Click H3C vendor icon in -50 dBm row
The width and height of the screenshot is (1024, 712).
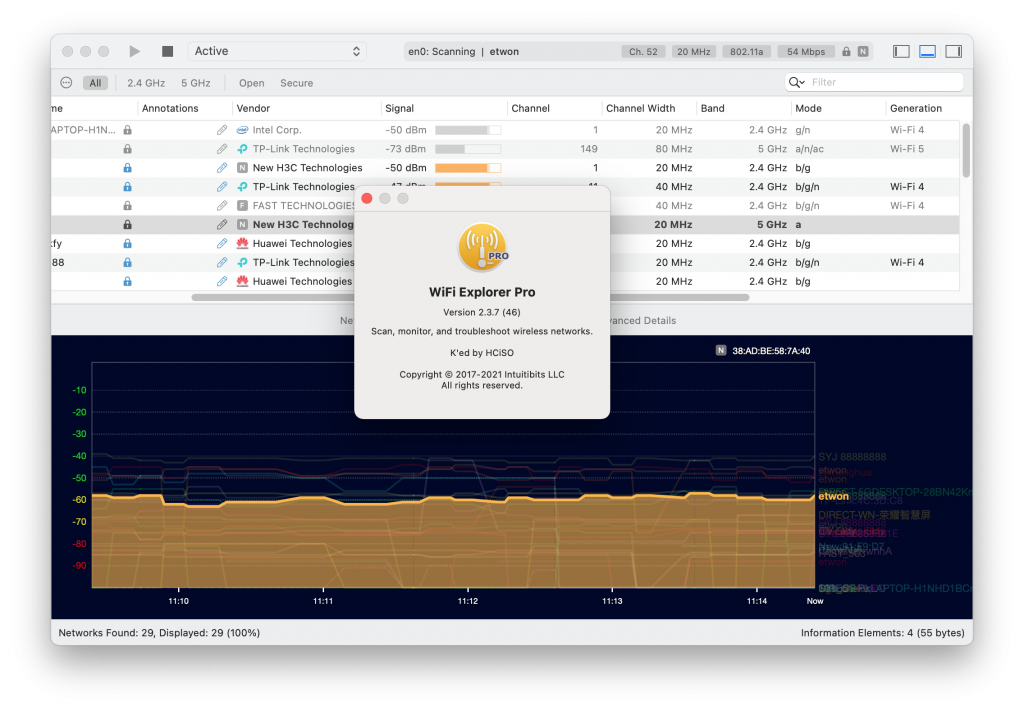[x=242, y=168]
